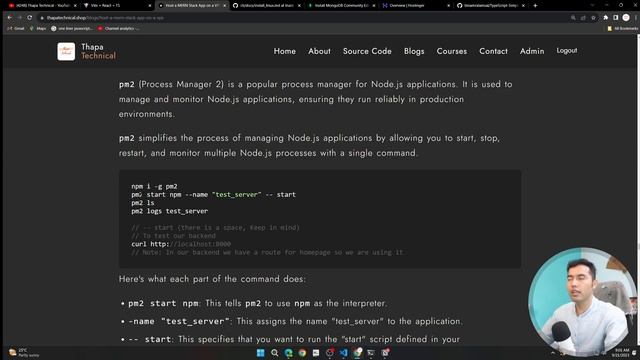Open the Channel analytics bookmark

click(x=119, y=29)
